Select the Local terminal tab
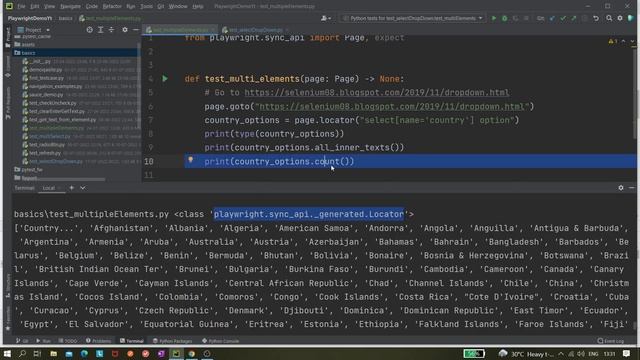The image size is (640, 360). pos(49,188)
